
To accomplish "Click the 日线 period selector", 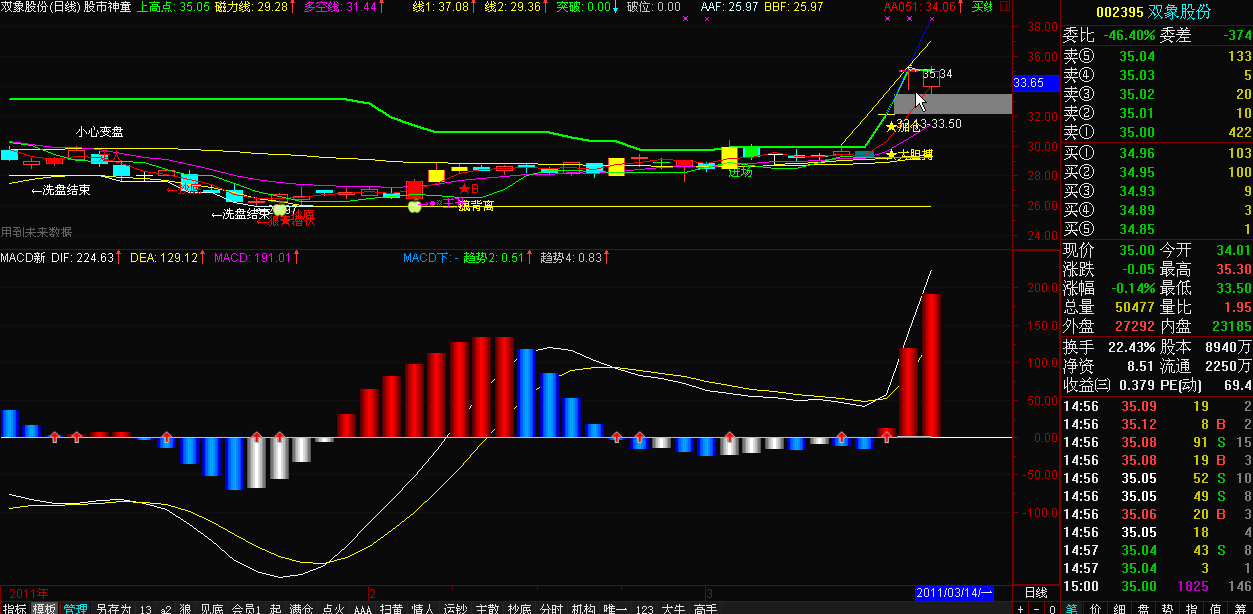I will click(1035, 593).
